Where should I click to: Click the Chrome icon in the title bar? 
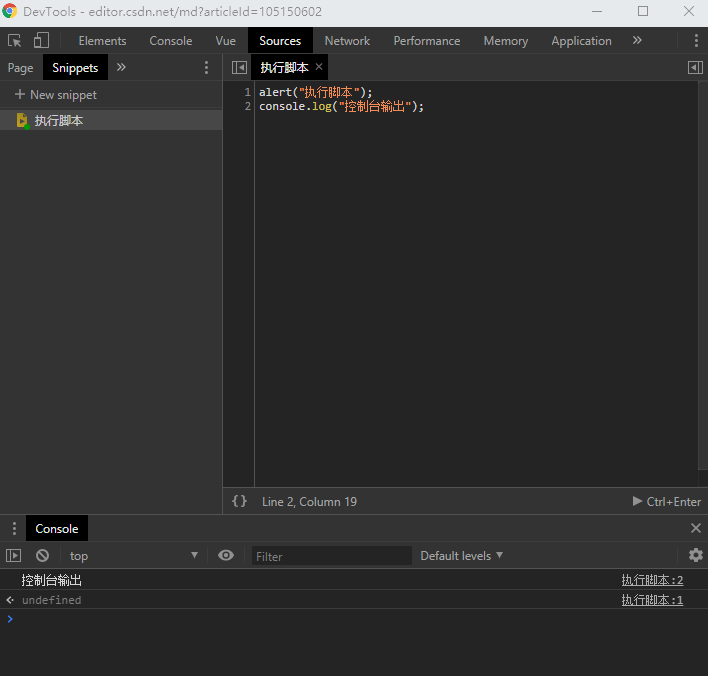[x=9, y=11]
